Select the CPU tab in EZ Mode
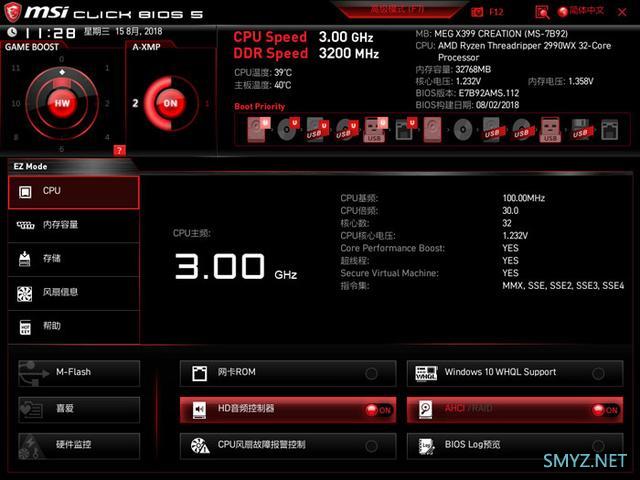The image size is (640, 480). pos(73,192)
